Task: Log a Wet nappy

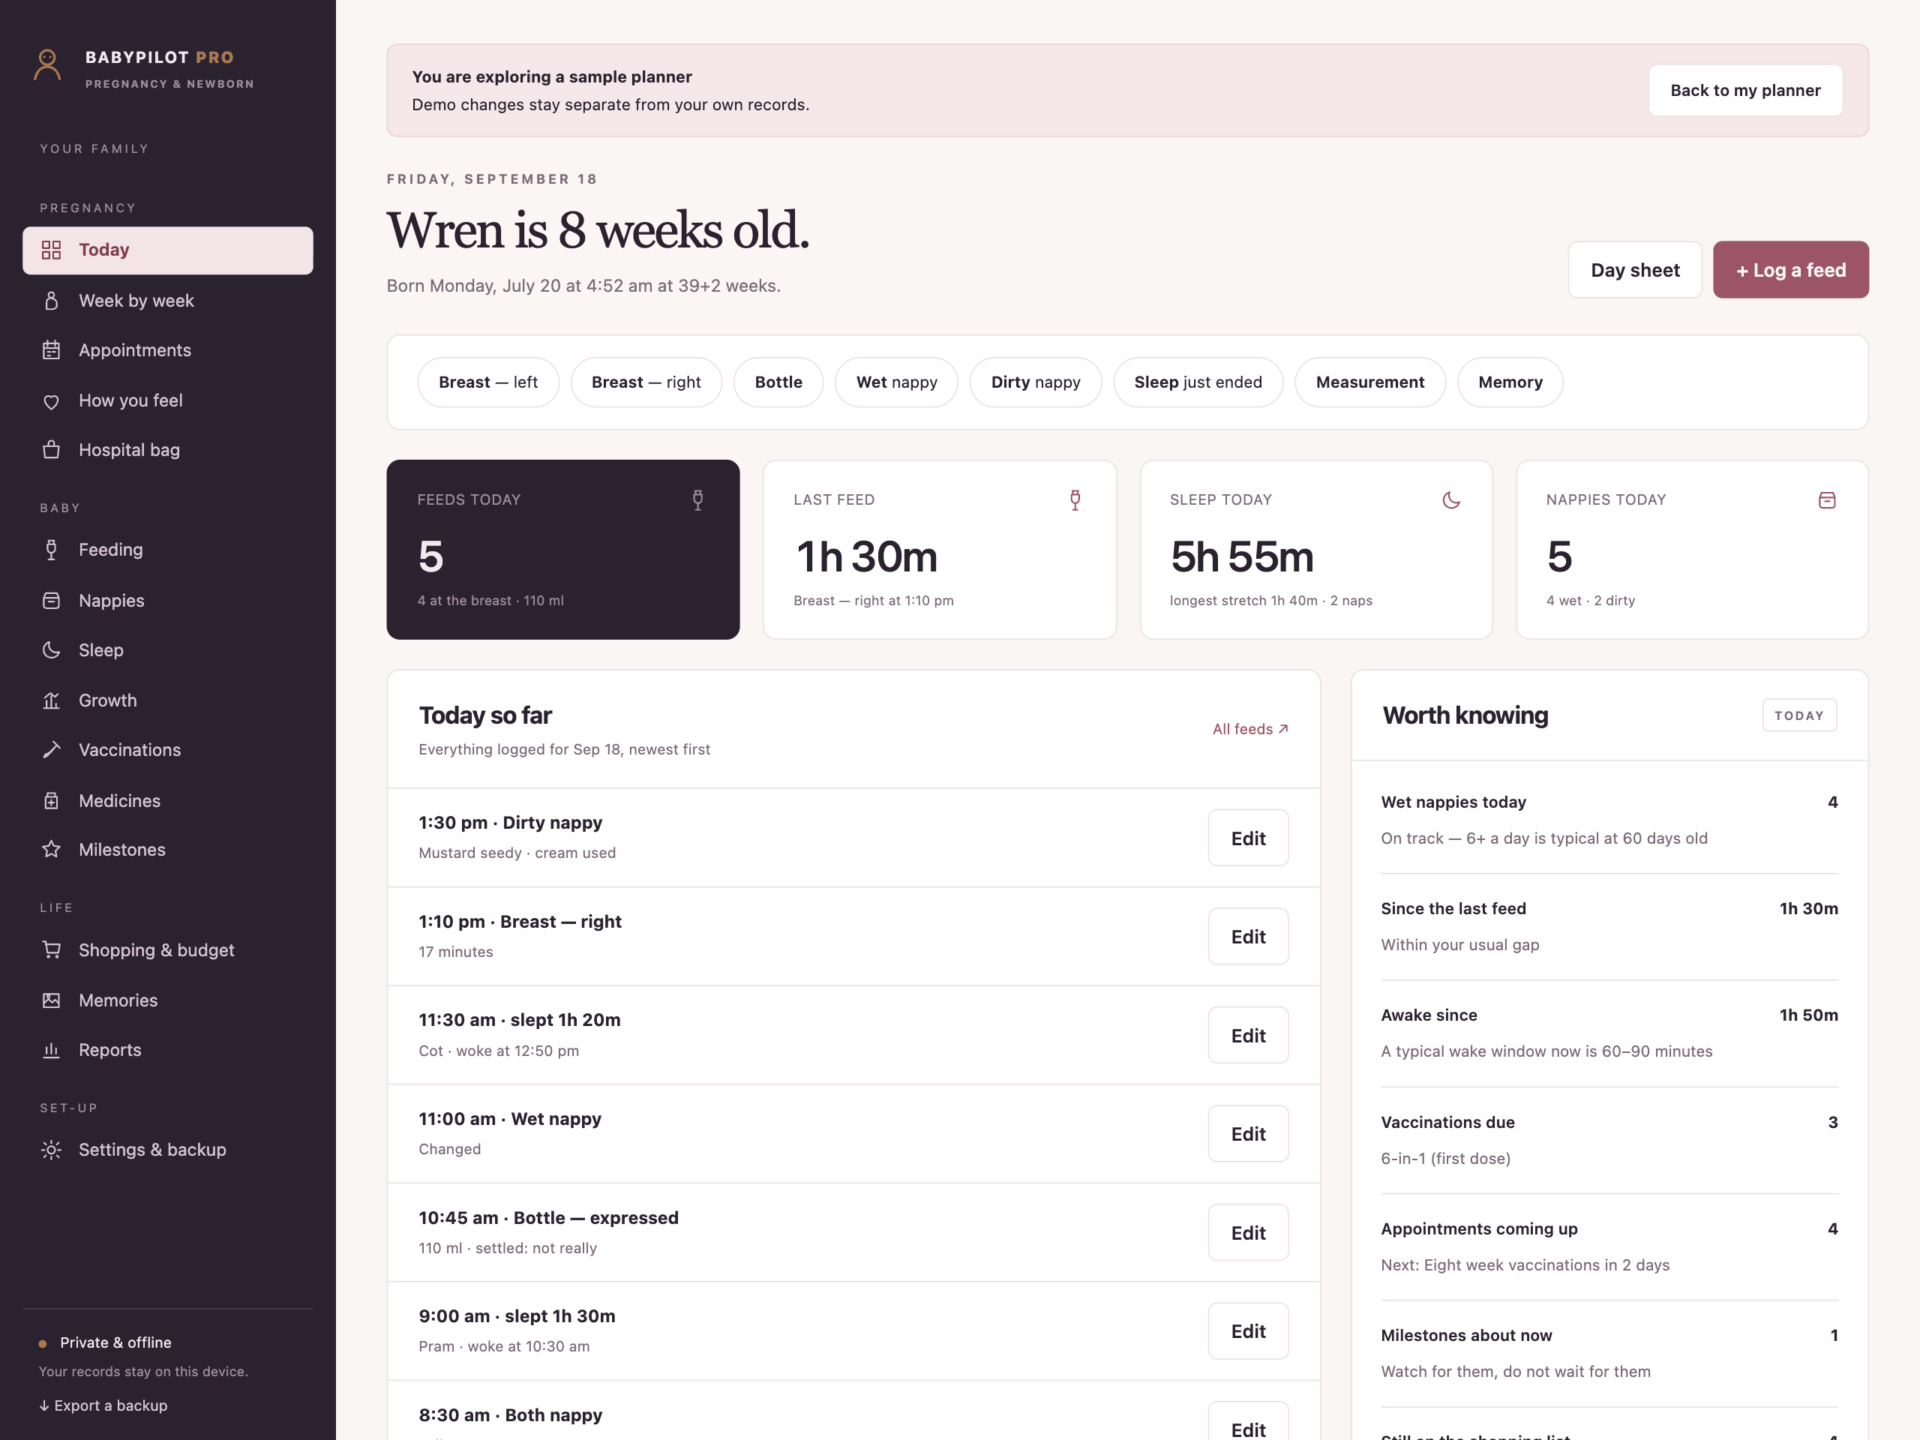Action: tap(897, 382)
